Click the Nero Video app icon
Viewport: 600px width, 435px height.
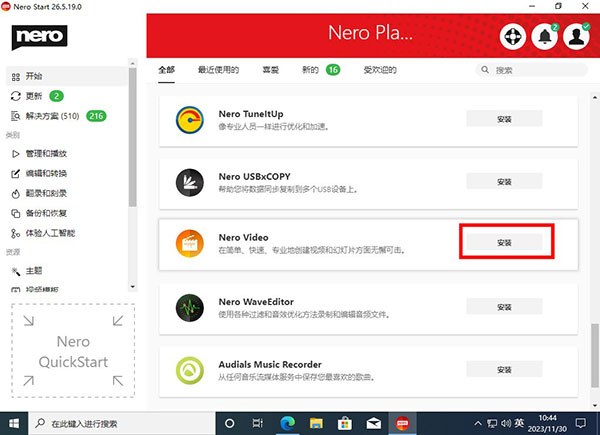tap(190, 243)
